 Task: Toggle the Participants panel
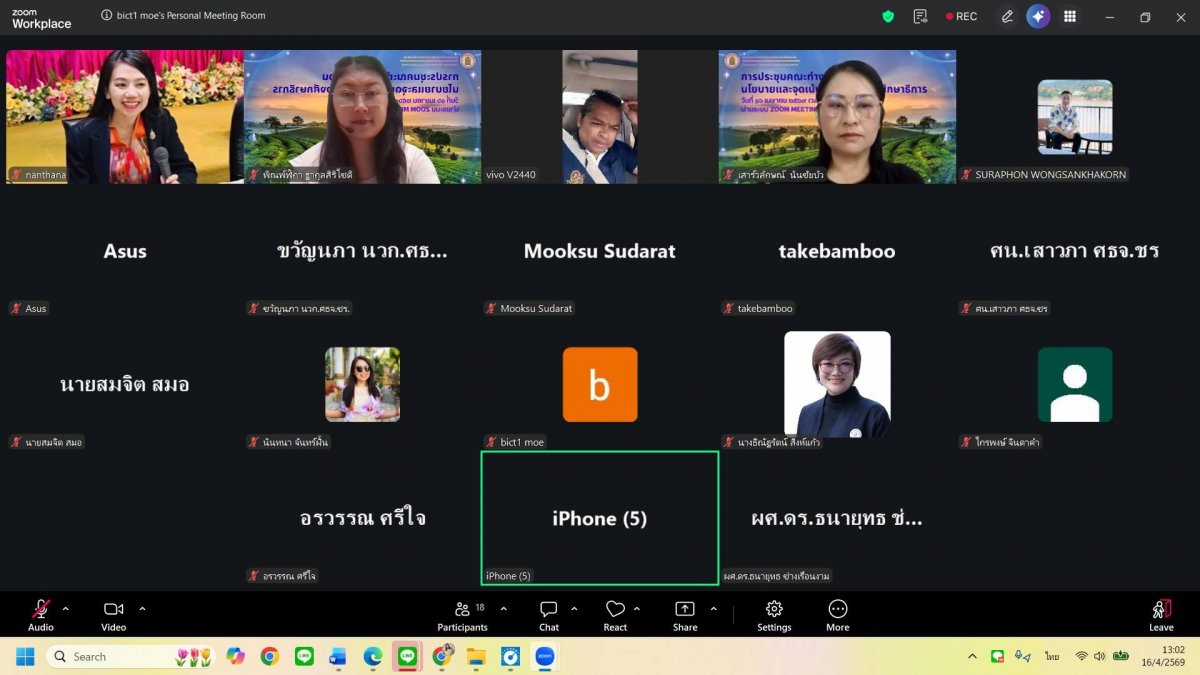[x=462, y=614]
